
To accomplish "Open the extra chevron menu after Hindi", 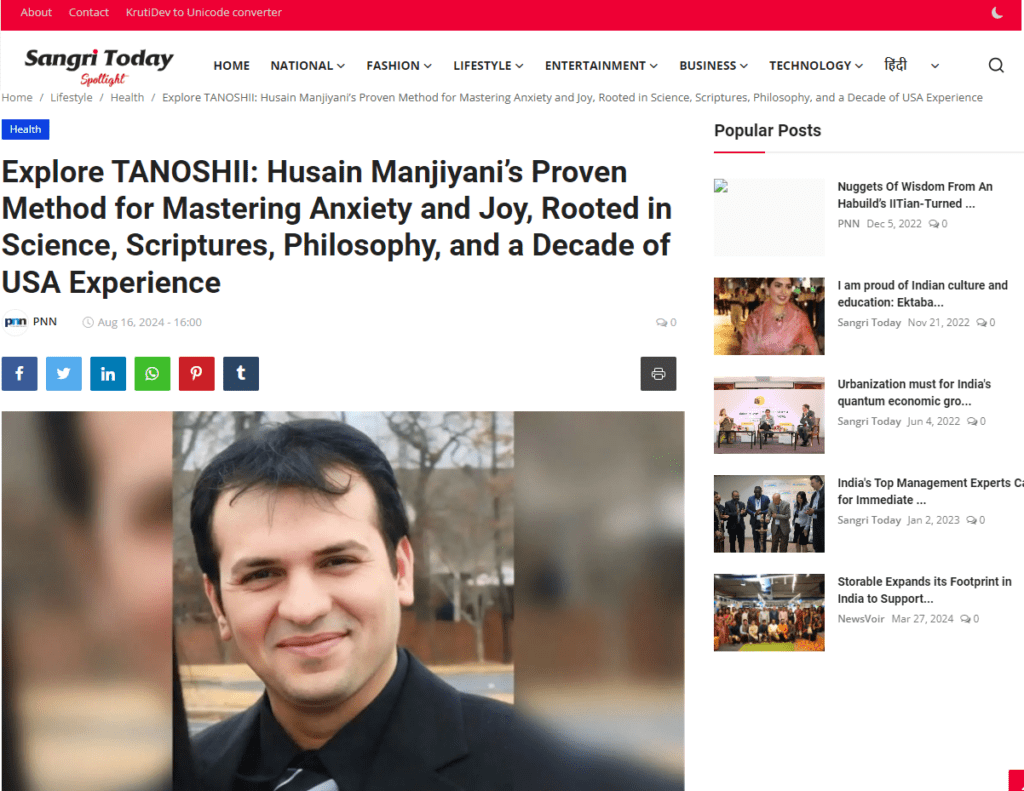I will click(x=935, y=66).
